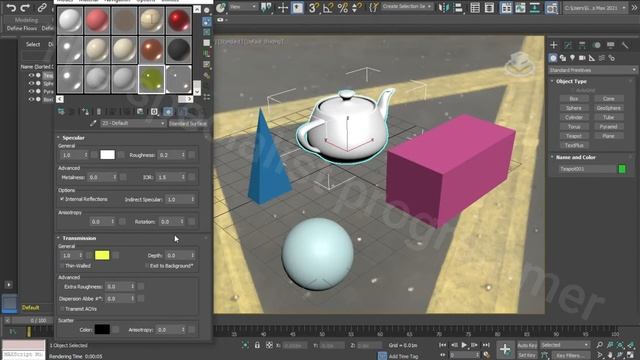Select the red shiny material sample slot
Image resolution: width=640 pixels, height=360 pixels.
tap(178, 20)
